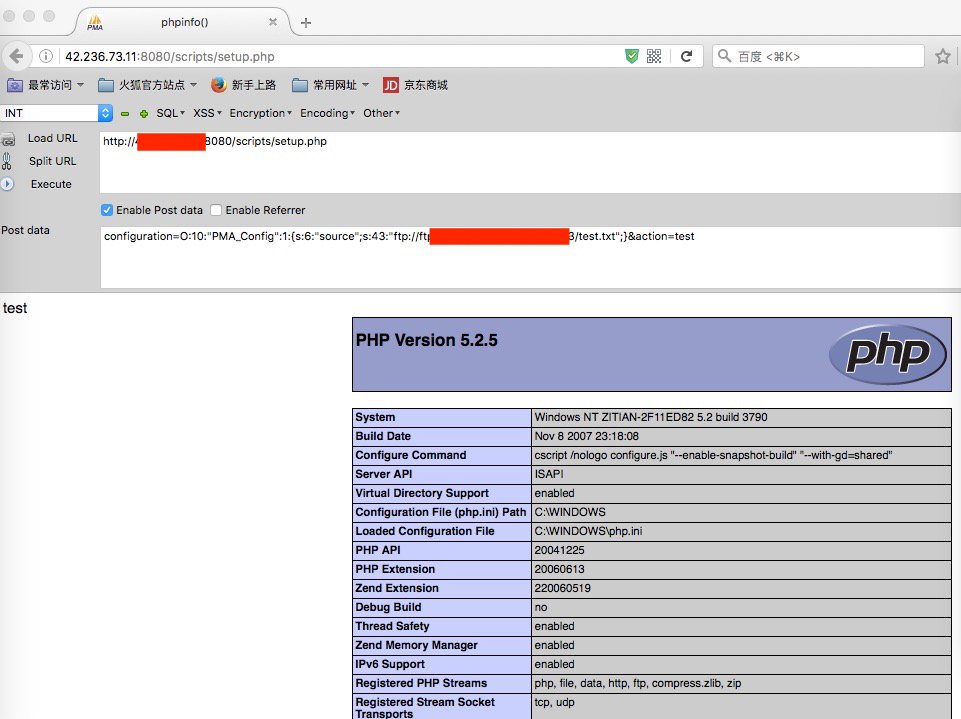Click the Virtual Directory Support label

pos(422,493)
